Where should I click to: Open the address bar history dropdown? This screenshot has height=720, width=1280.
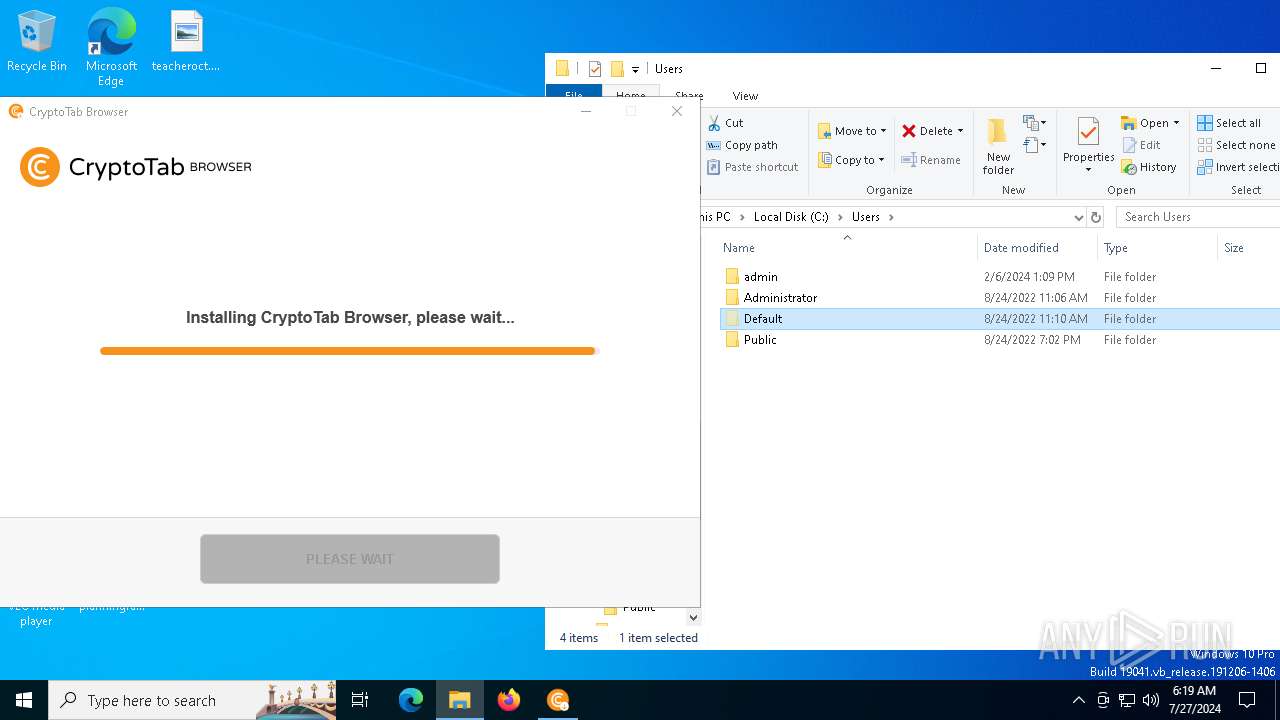[x=1078, y=217]
